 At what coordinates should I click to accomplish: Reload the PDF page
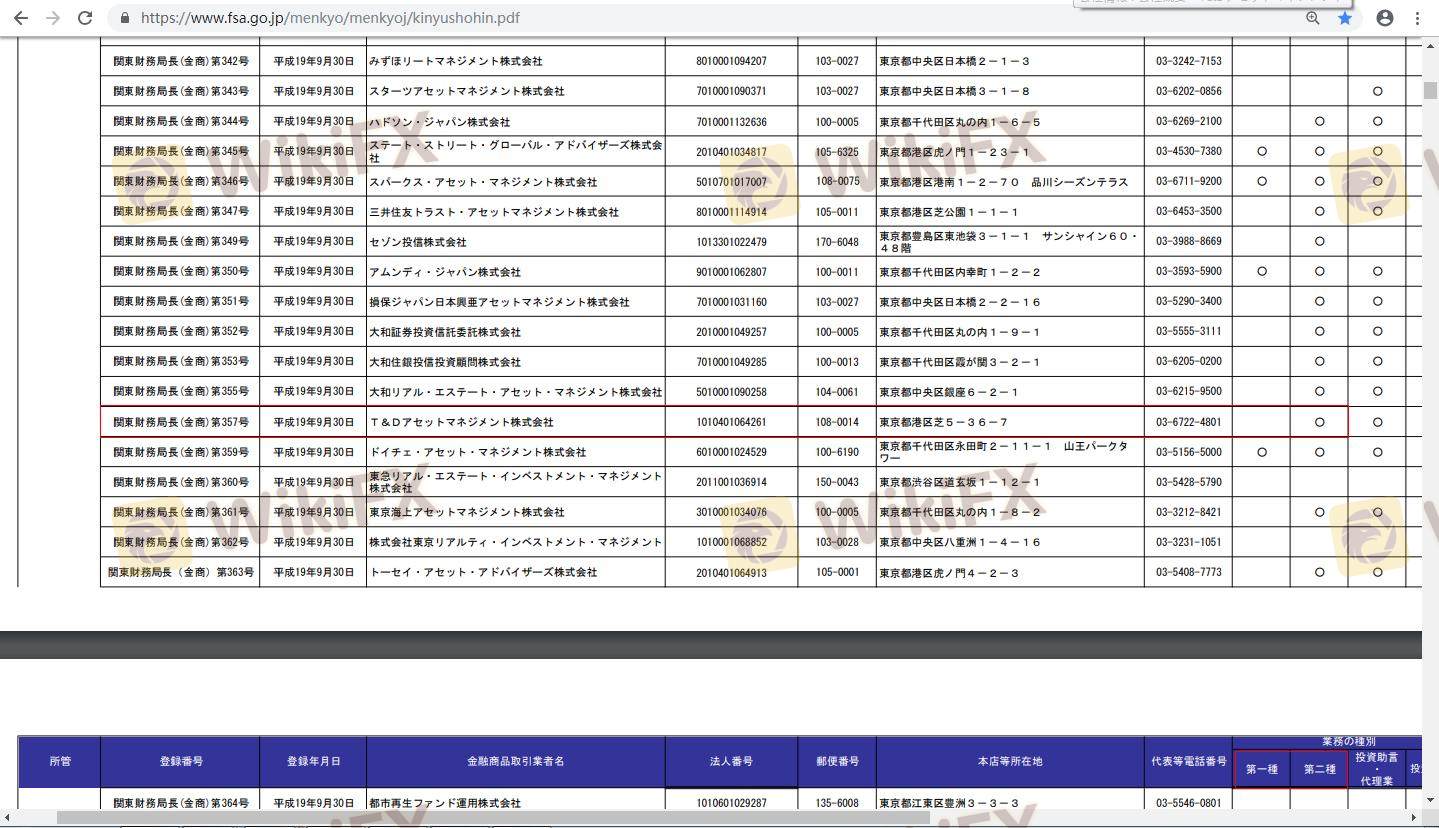click(85, 18)
